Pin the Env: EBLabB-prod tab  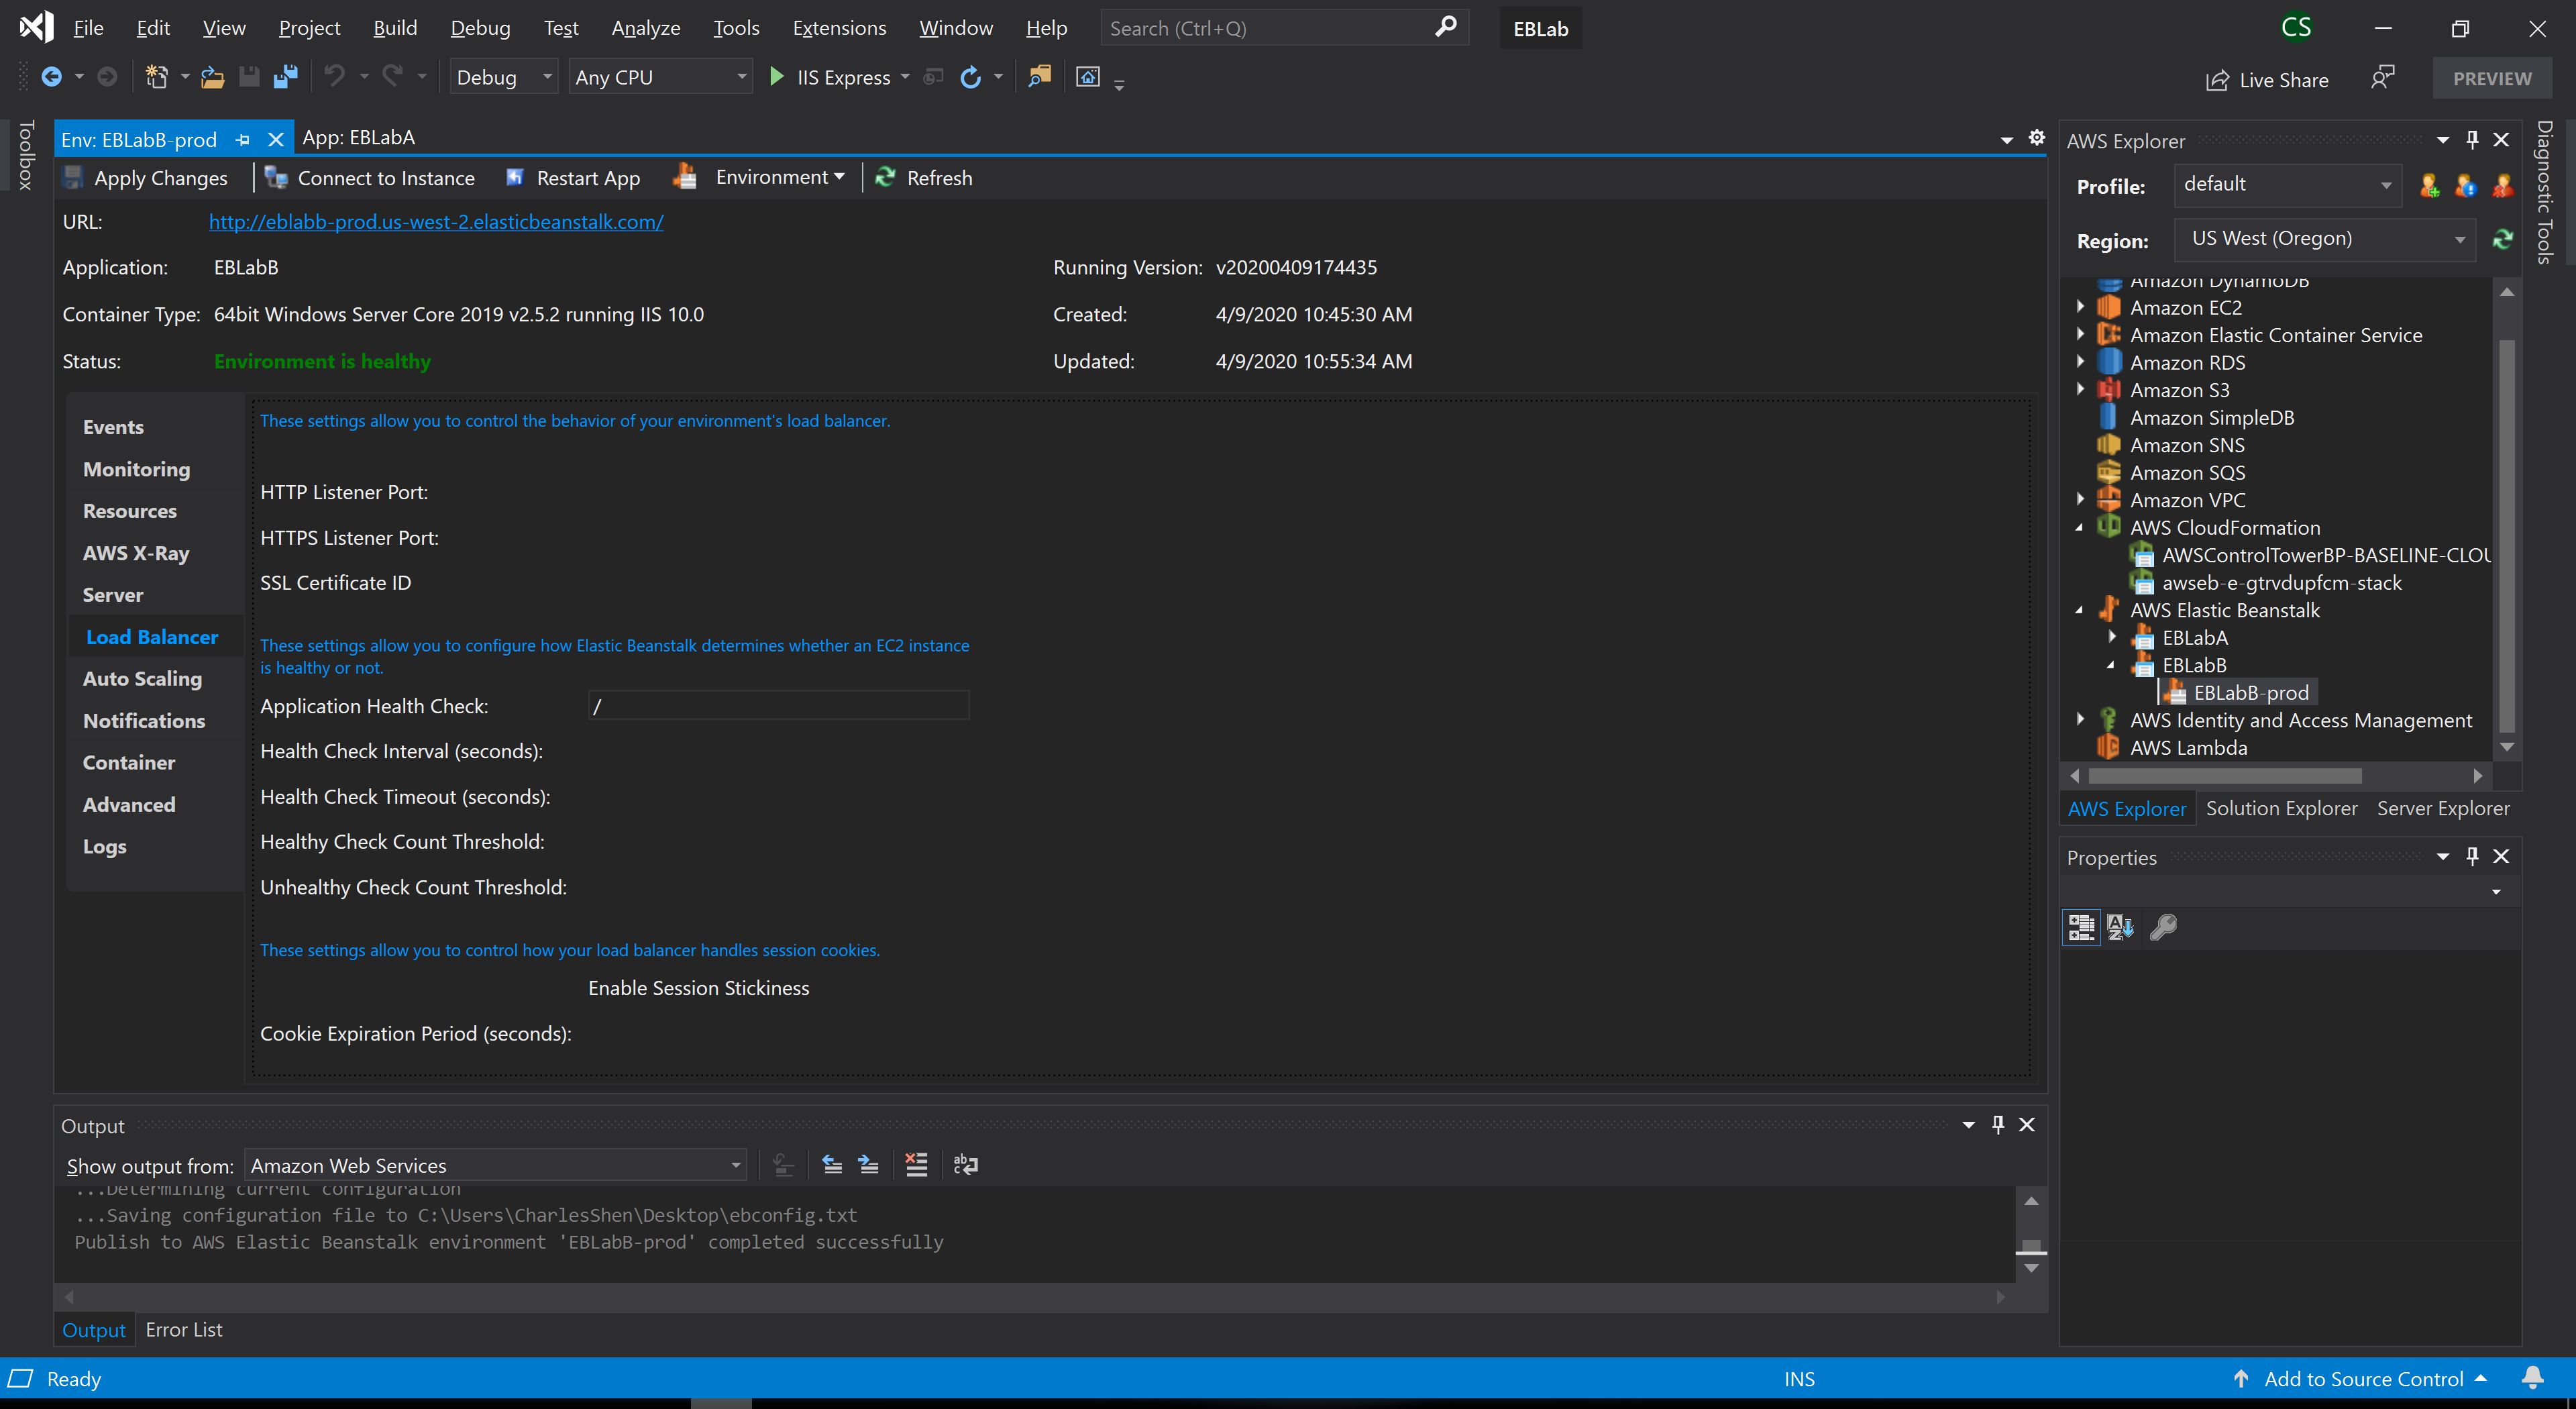pyautogui.click(x=242, y=140)
